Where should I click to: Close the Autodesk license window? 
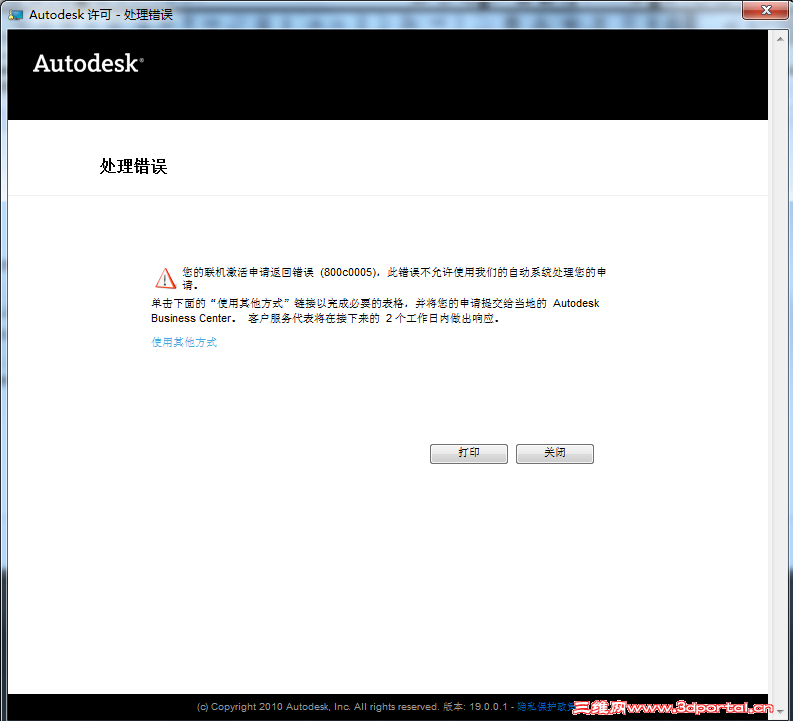pos(766,10)
